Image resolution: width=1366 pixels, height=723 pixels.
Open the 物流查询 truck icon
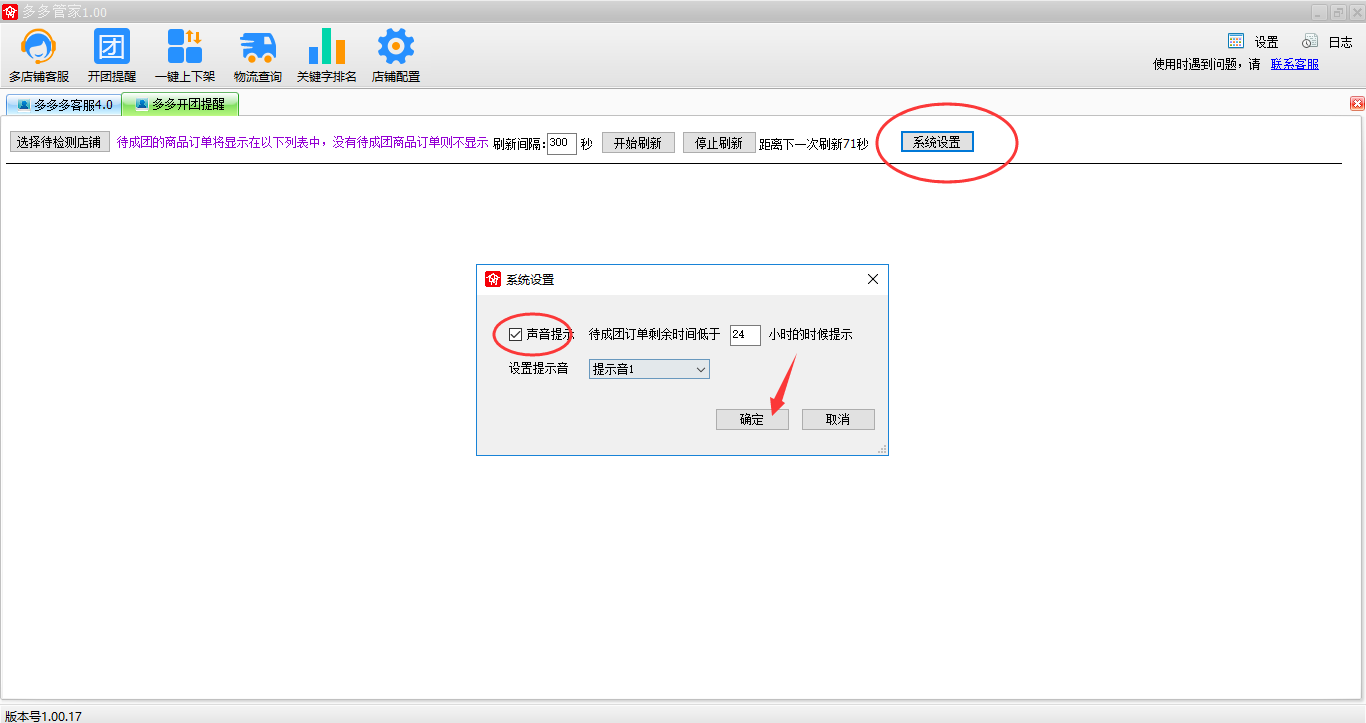coord(257,47)
